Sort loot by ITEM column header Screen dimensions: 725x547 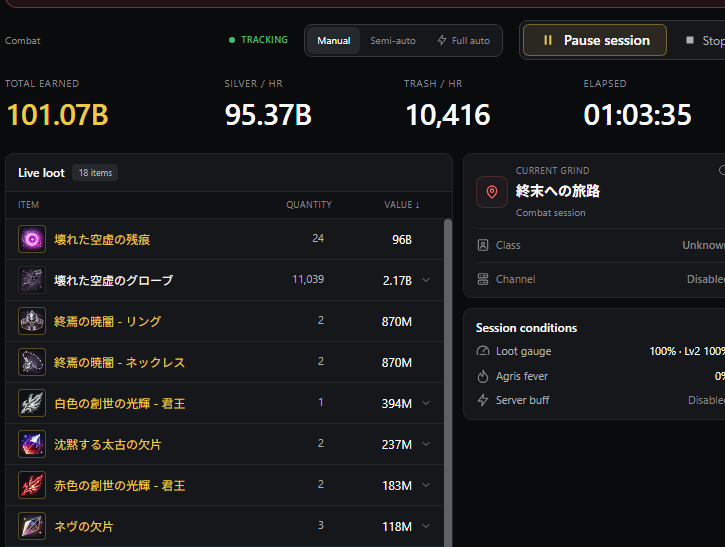[28, 205]
